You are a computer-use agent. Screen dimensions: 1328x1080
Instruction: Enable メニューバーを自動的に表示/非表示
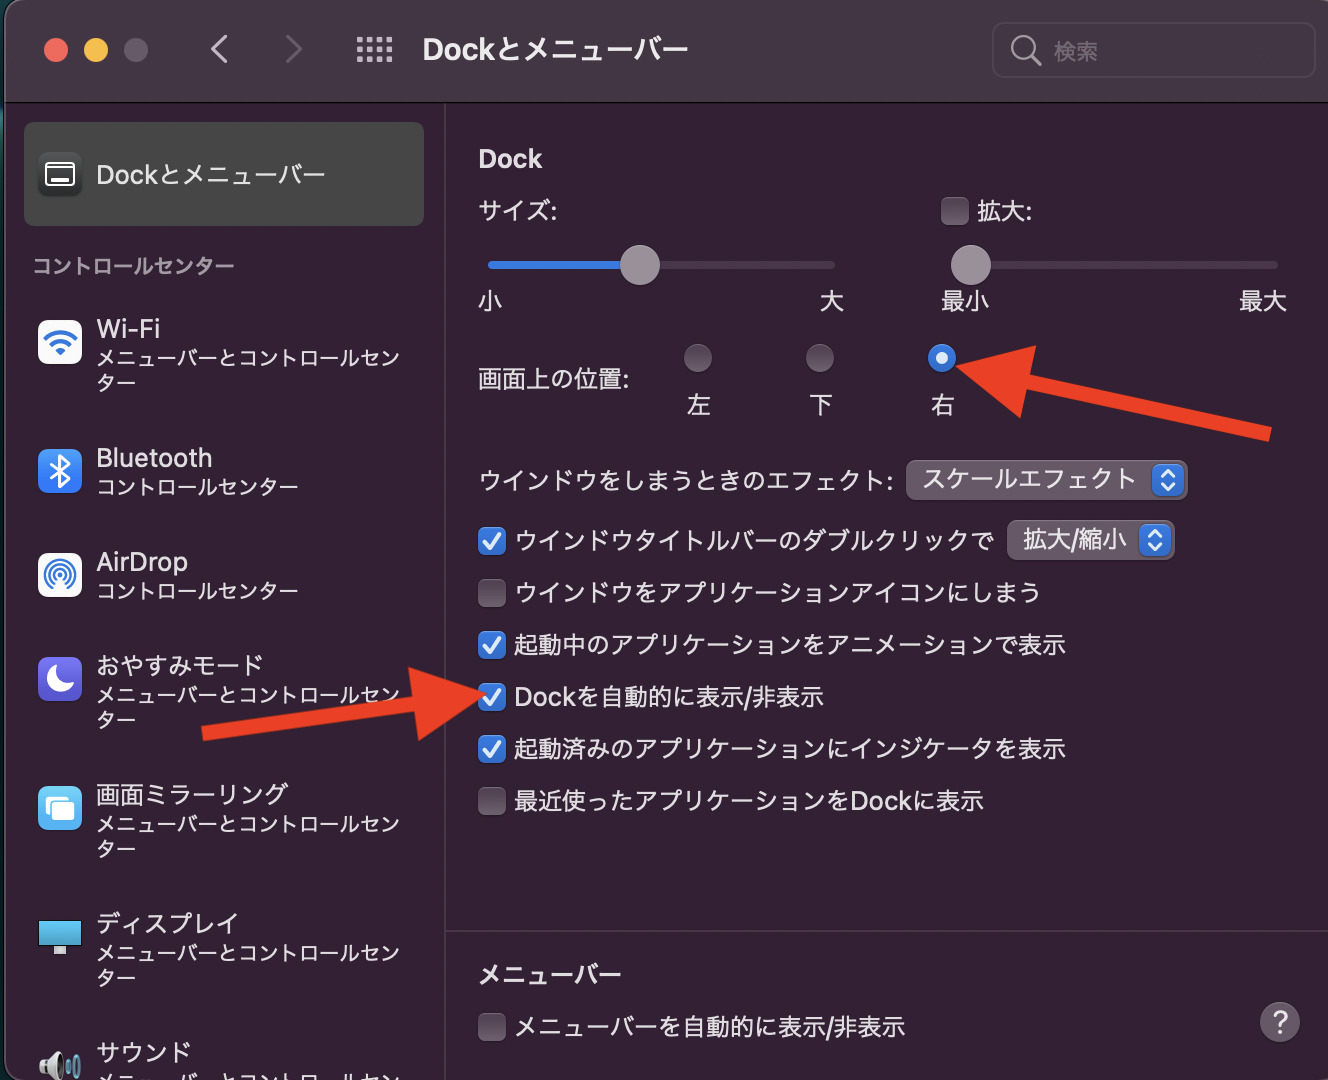[x=492, y=1027]
